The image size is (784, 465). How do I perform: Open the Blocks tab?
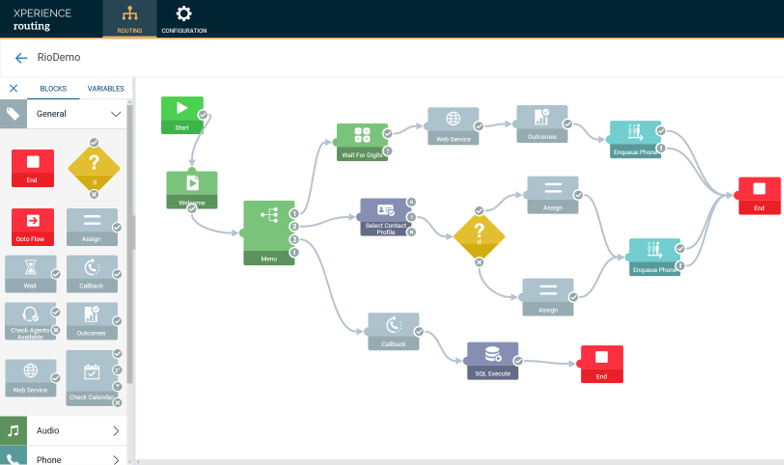pos(53,89)
